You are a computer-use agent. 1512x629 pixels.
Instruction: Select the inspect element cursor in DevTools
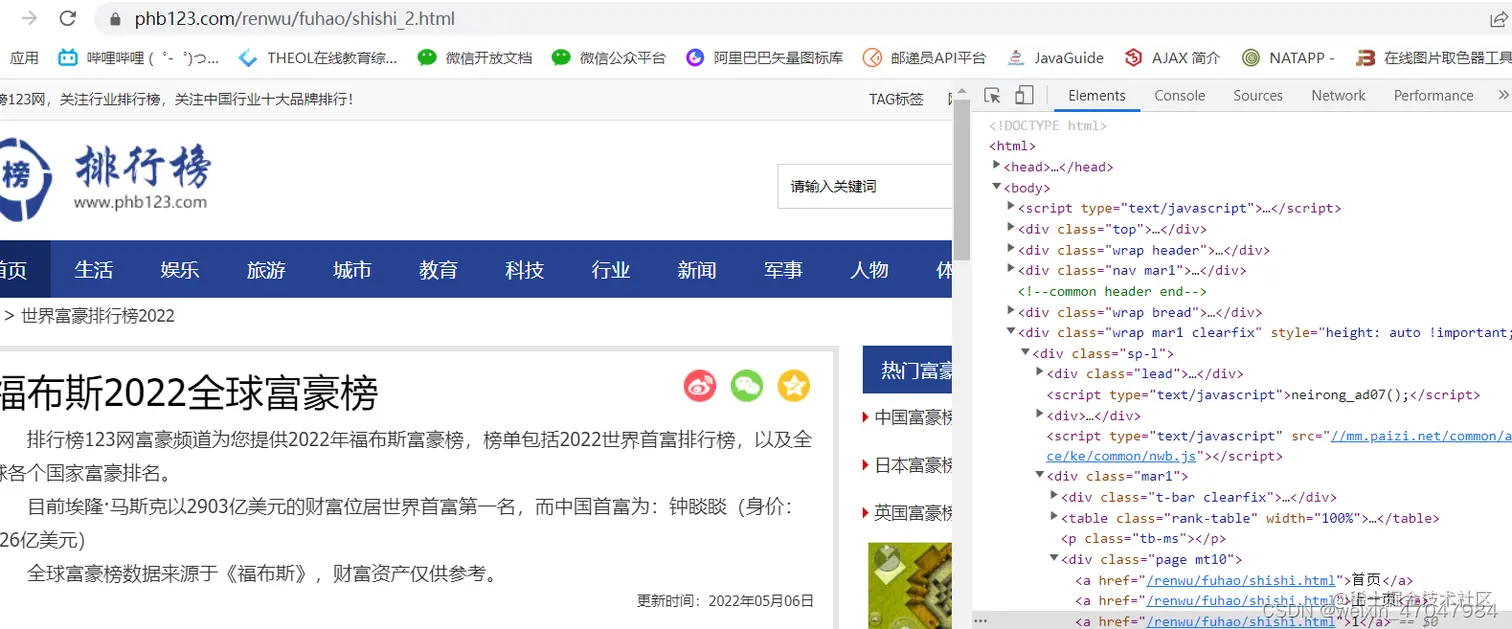991,94
